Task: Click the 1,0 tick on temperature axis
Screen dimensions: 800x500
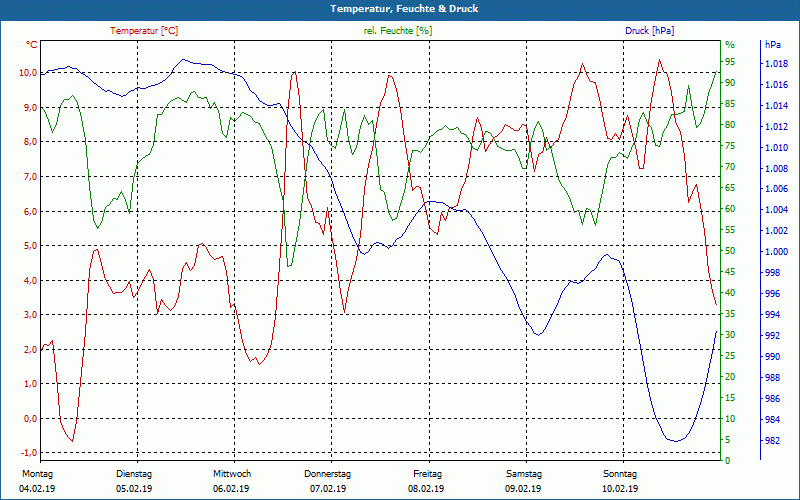Action: point(30,384)
